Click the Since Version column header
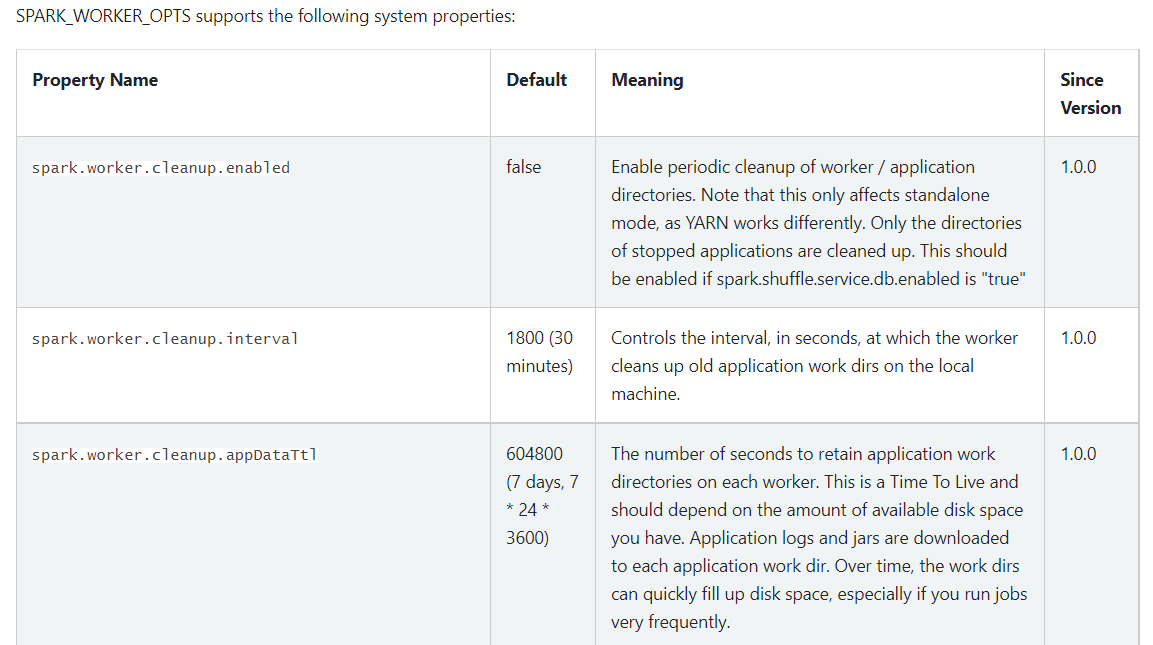The height and width of the screenshot is (645, 1153). [1090, 93]
